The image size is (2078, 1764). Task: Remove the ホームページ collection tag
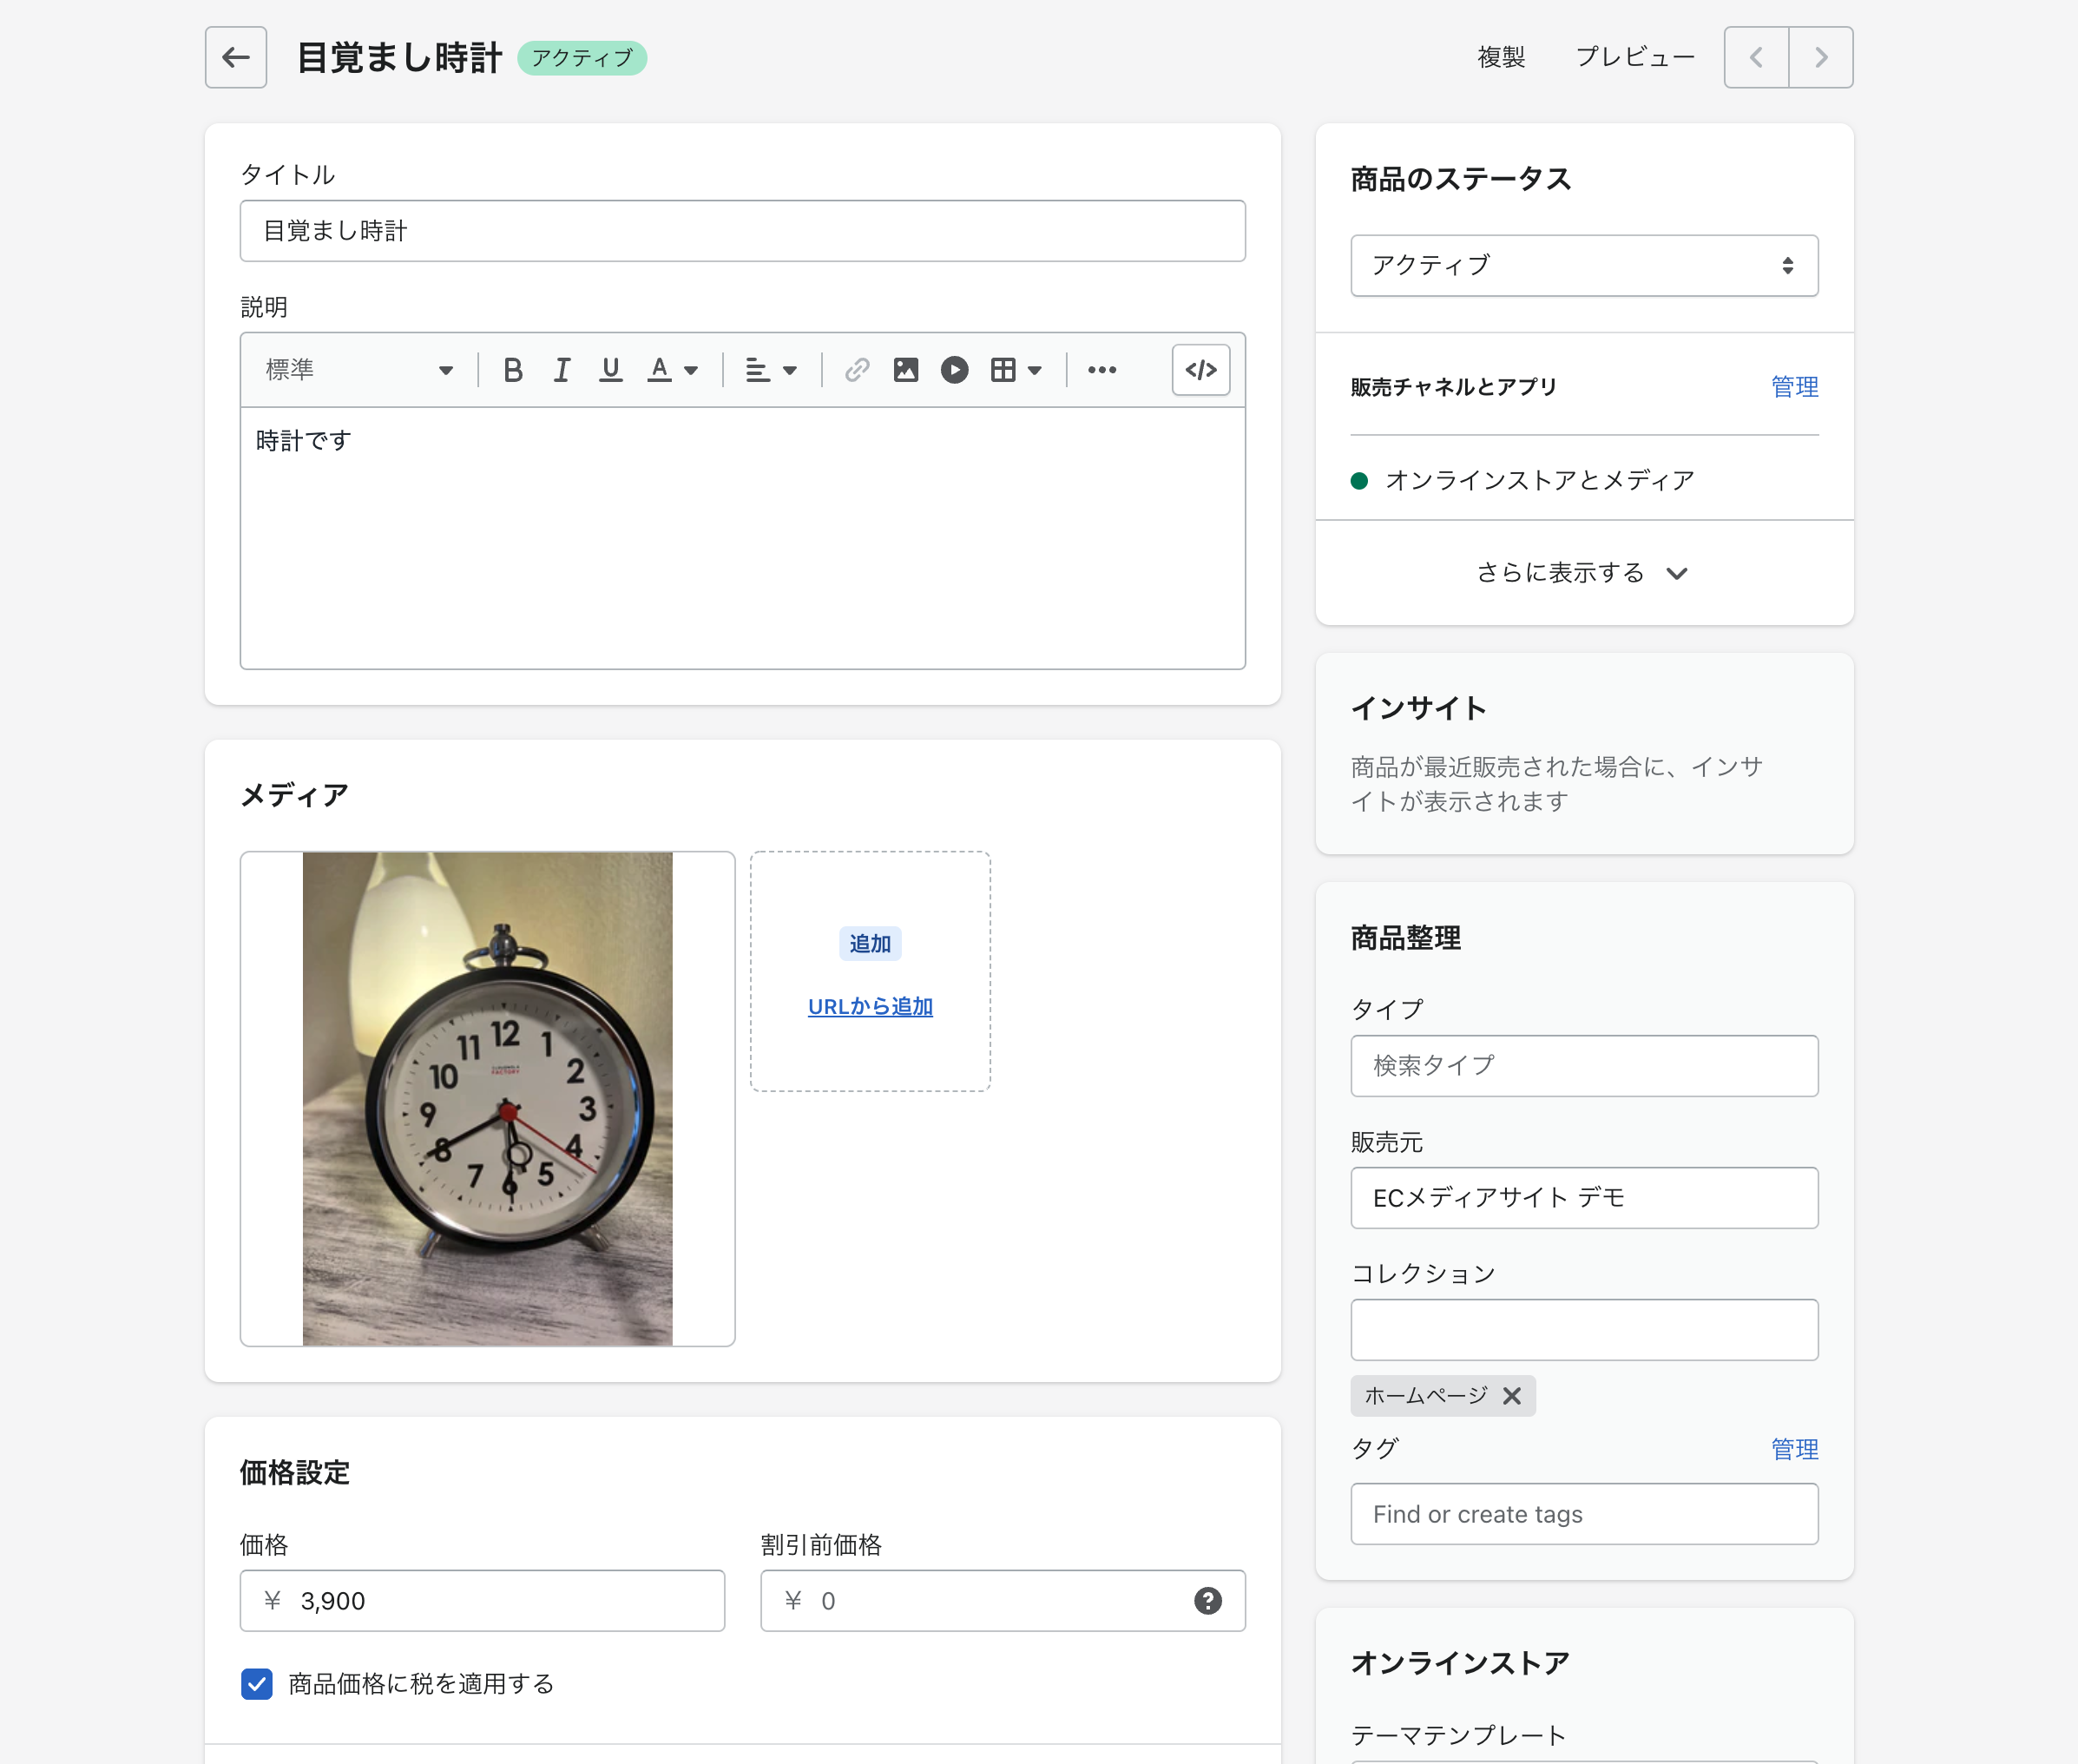click(x=1512, y=1396)
